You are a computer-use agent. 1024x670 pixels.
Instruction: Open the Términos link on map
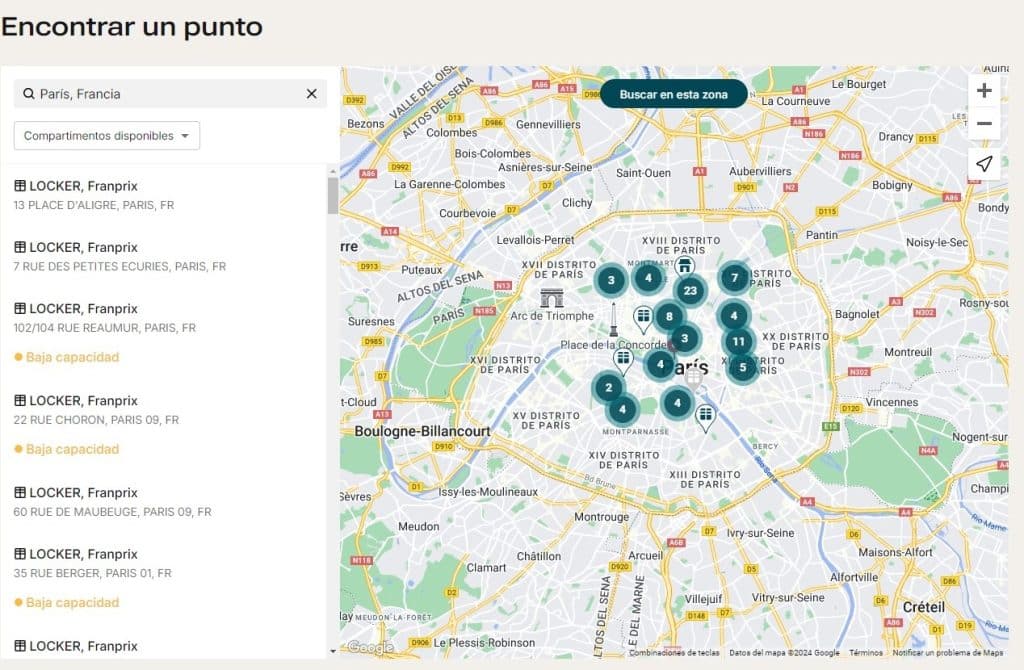865,652
